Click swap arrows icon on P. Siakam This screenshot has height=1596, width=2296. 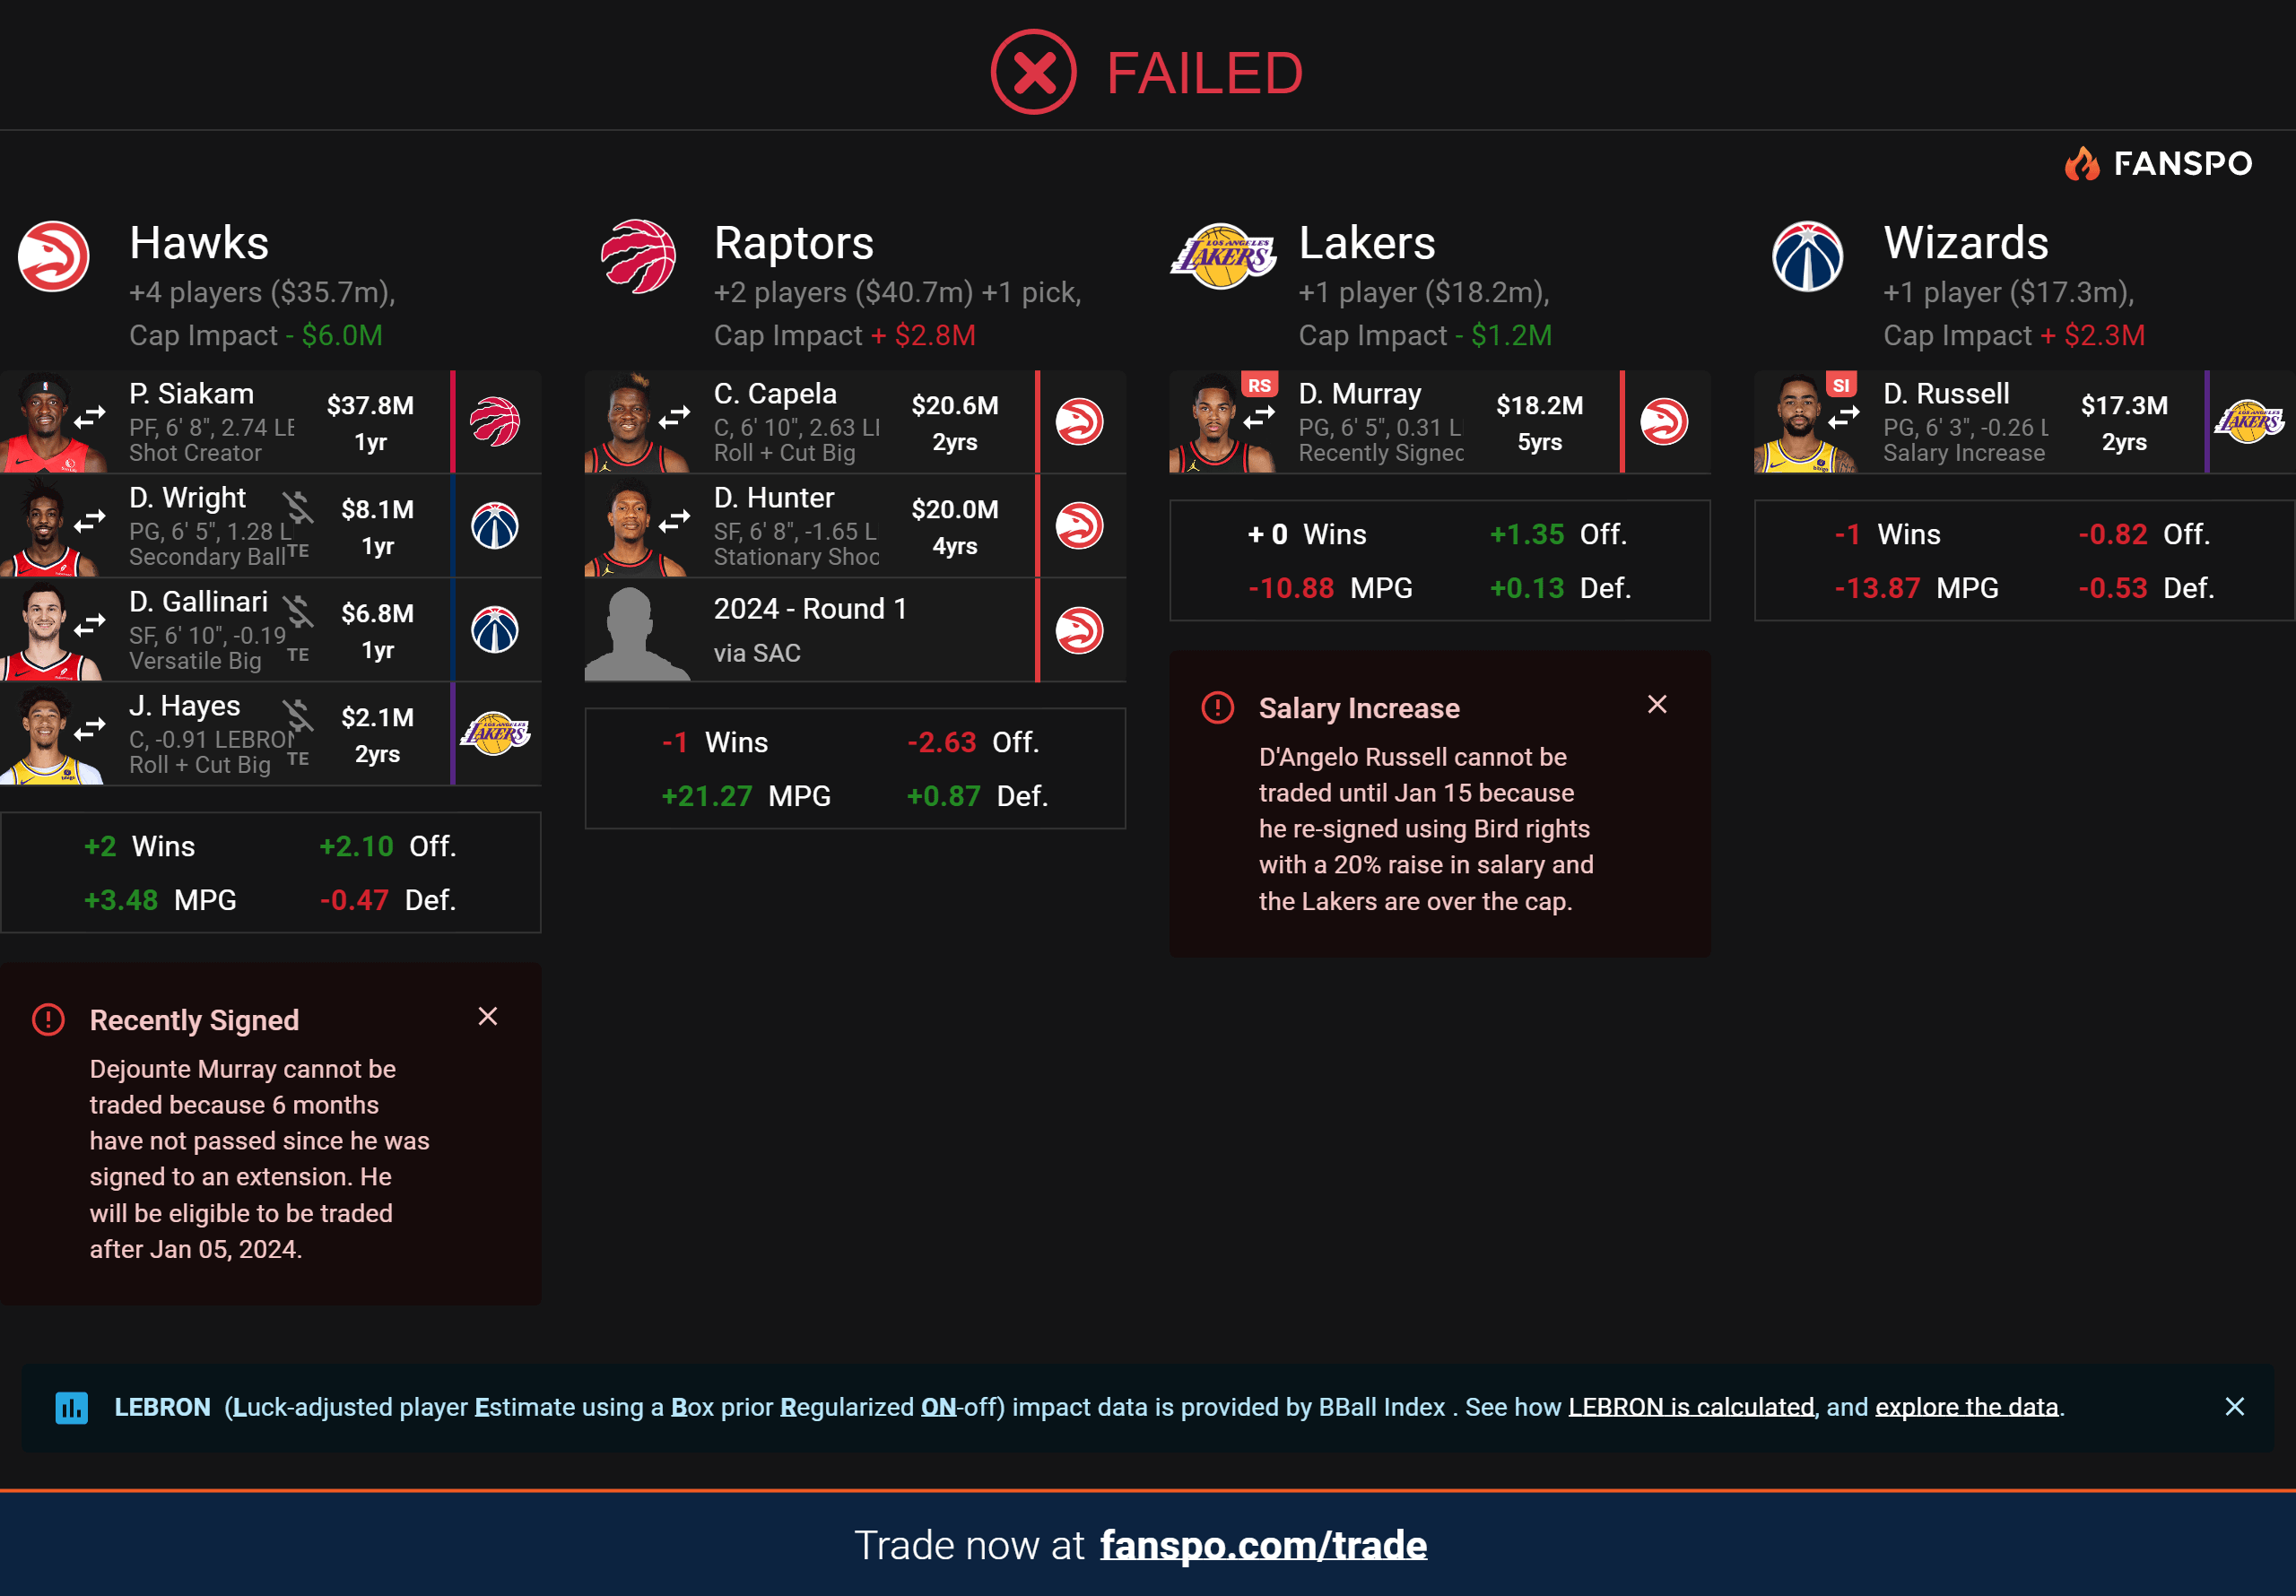(90, 417)
